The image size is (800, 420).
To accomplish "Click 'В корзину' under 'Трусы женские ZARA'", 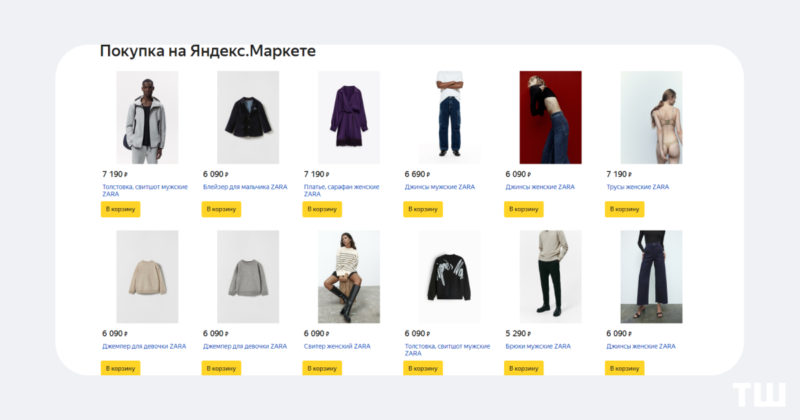I will point(624,209).
